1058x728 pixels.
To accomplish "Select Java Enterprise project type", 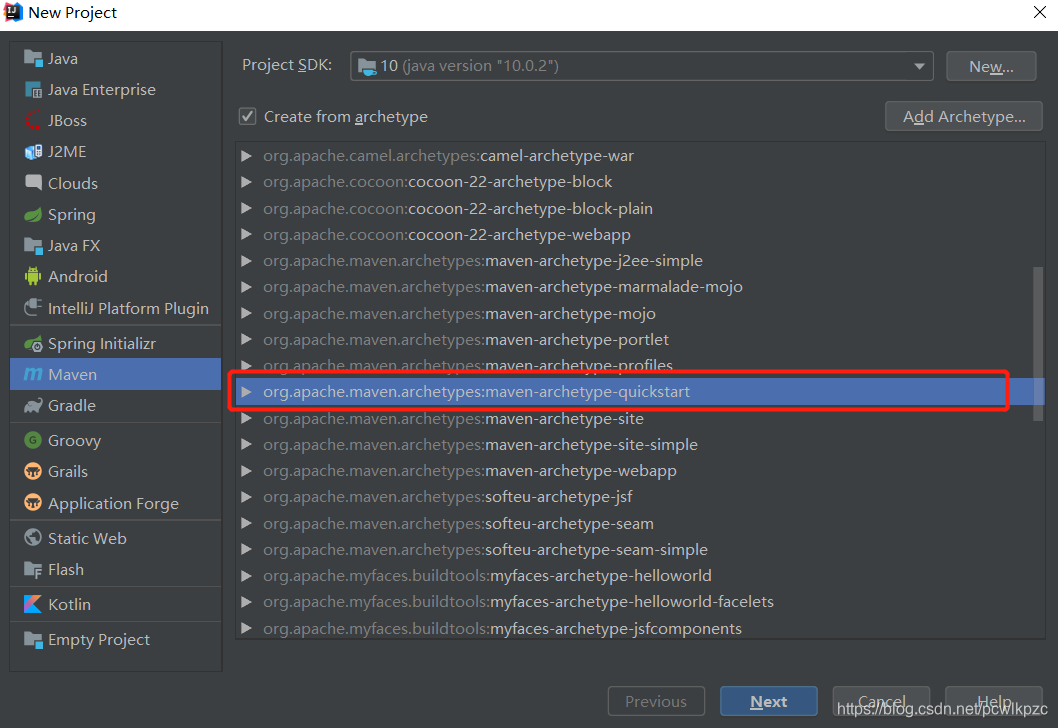I will [x=115, y=89].
